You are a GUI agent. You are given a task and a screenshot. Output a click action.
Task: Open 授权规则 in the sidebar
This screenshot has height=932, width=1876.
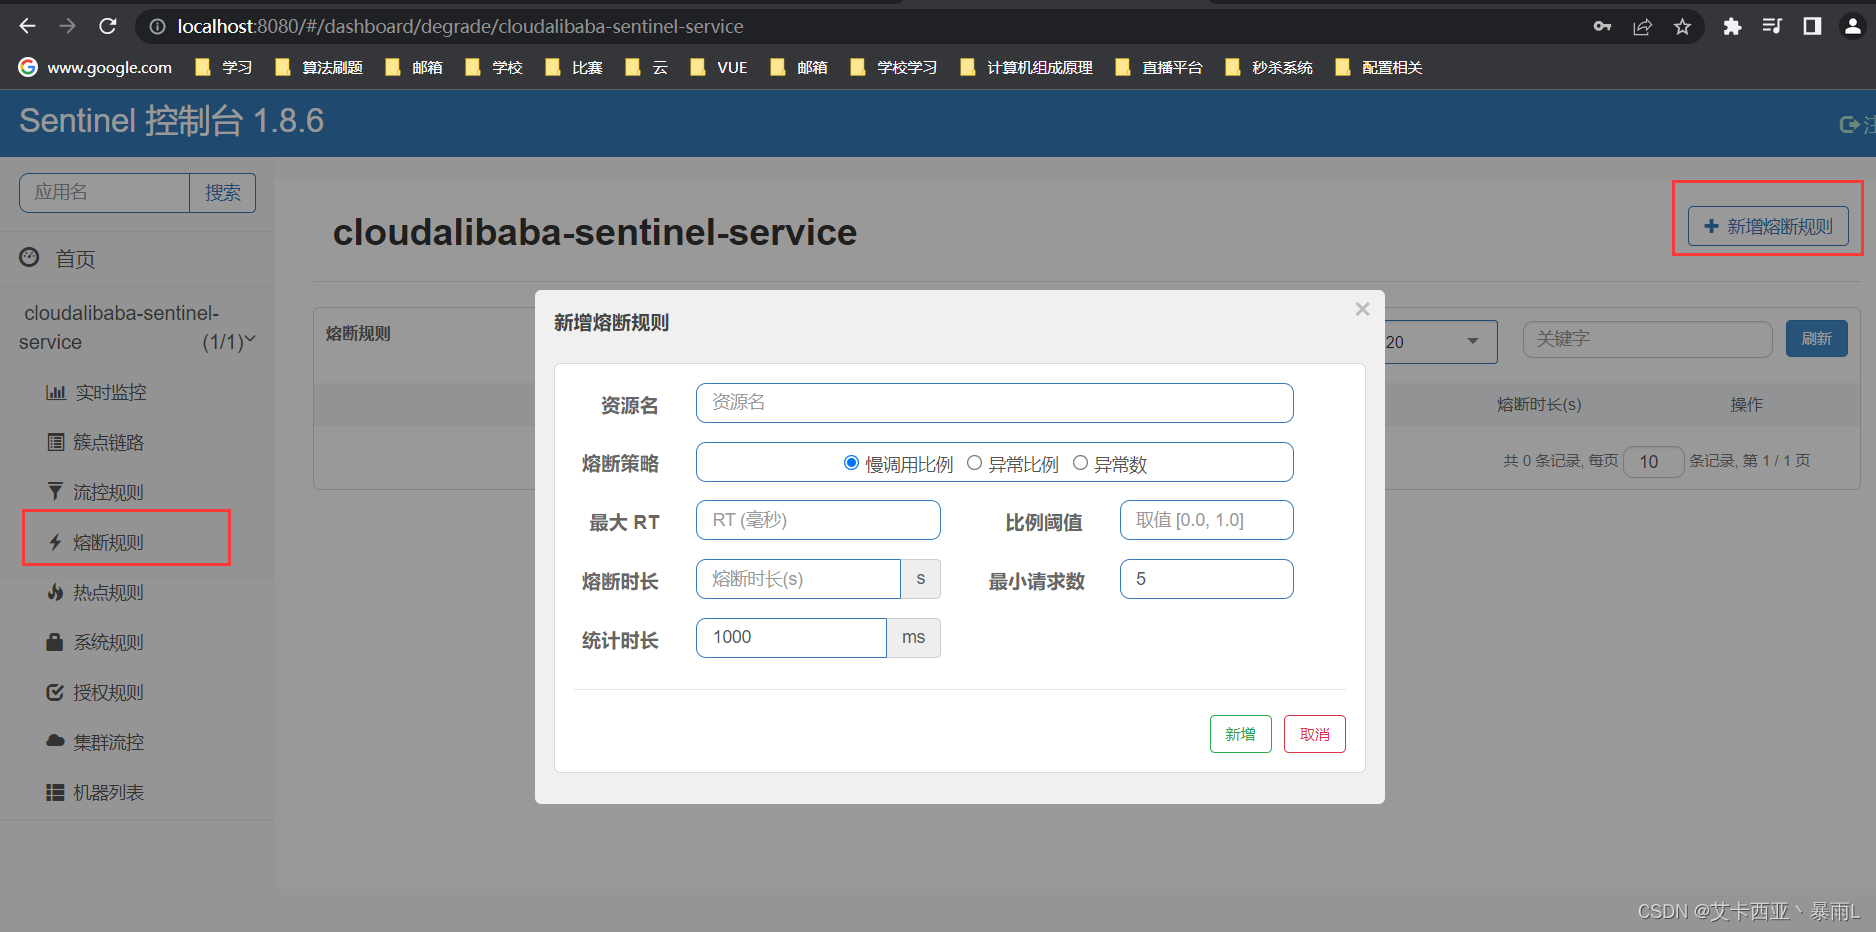[x=95, y=692]
